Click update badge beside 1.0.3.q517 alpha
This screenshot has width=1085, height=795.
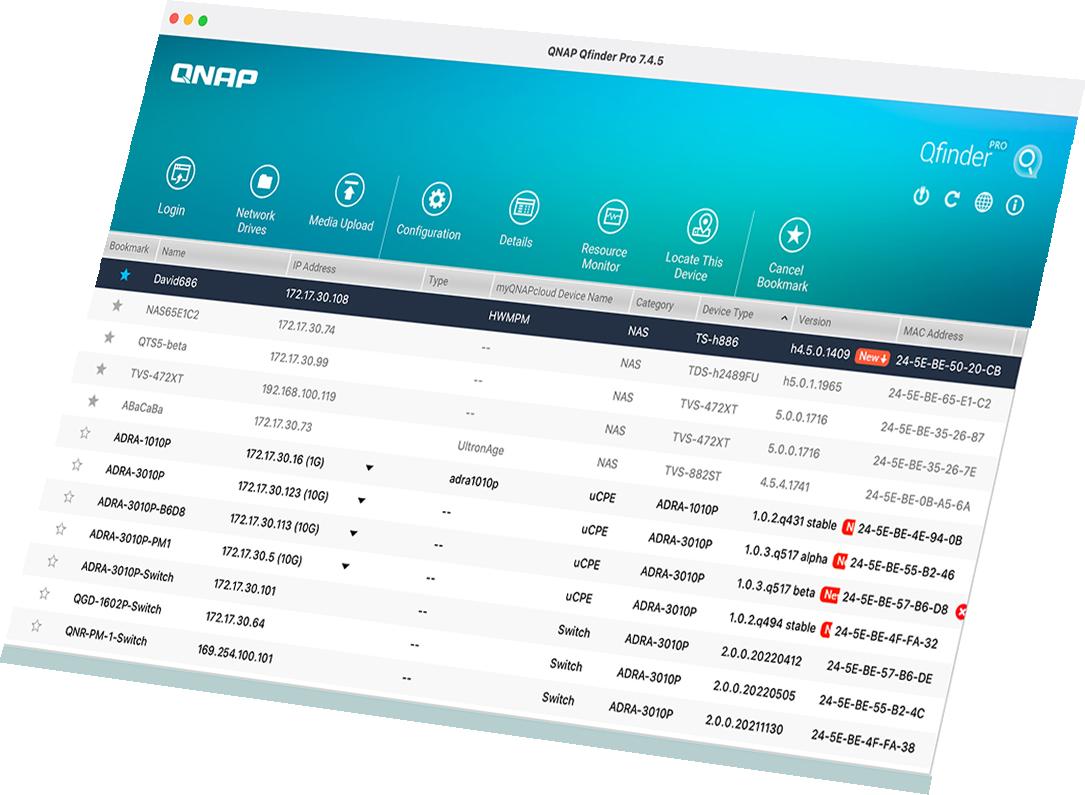[x=839, y=560]
